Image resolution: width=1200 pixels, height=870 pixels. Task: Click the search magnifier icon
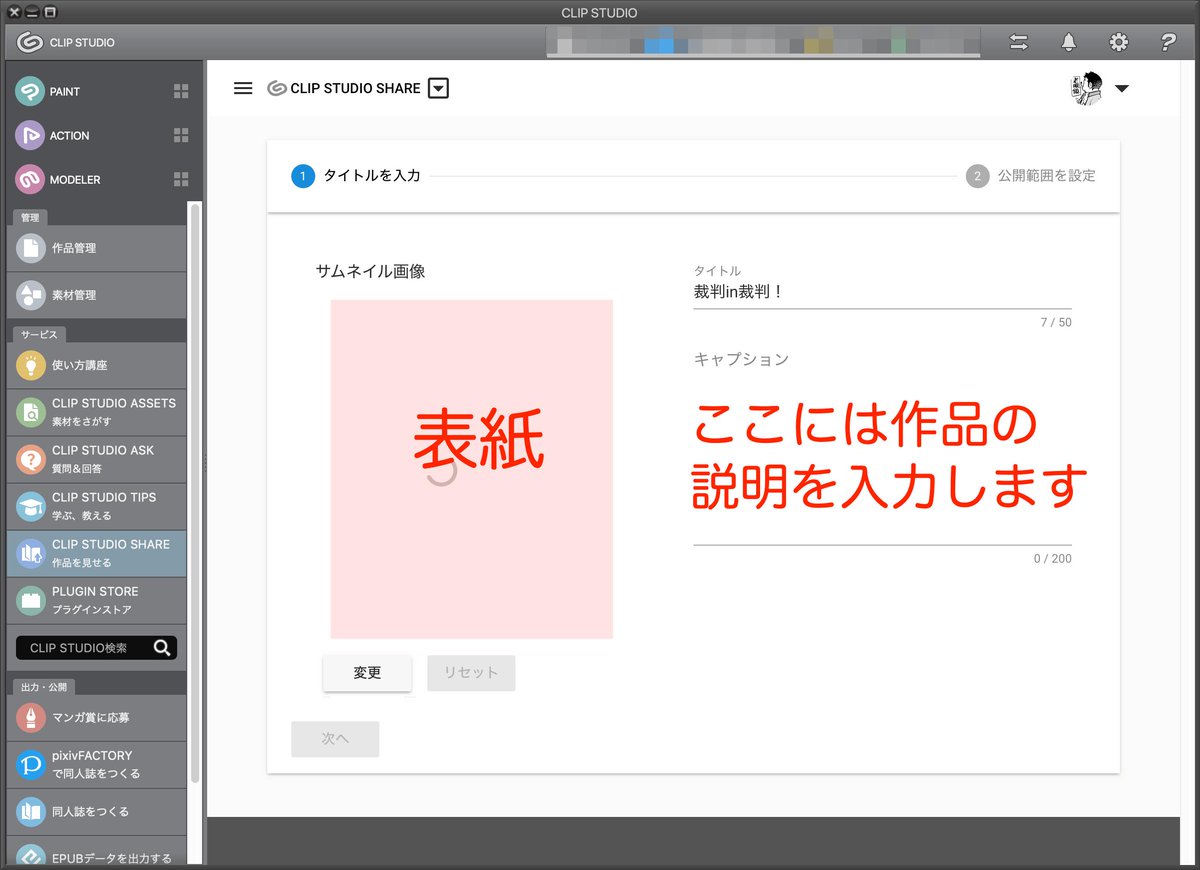pos(163,648)
